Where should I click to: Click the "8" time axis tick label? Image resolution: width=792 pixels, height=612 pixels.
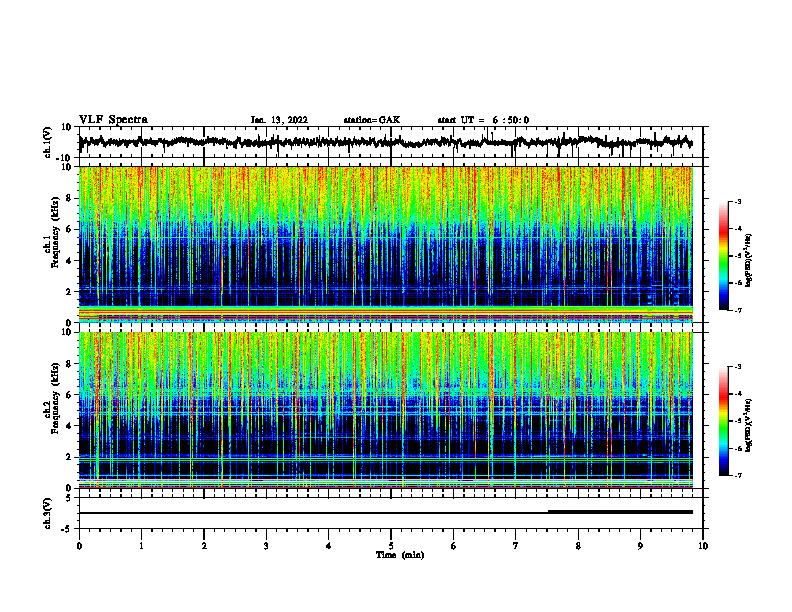tap(578, 546)
